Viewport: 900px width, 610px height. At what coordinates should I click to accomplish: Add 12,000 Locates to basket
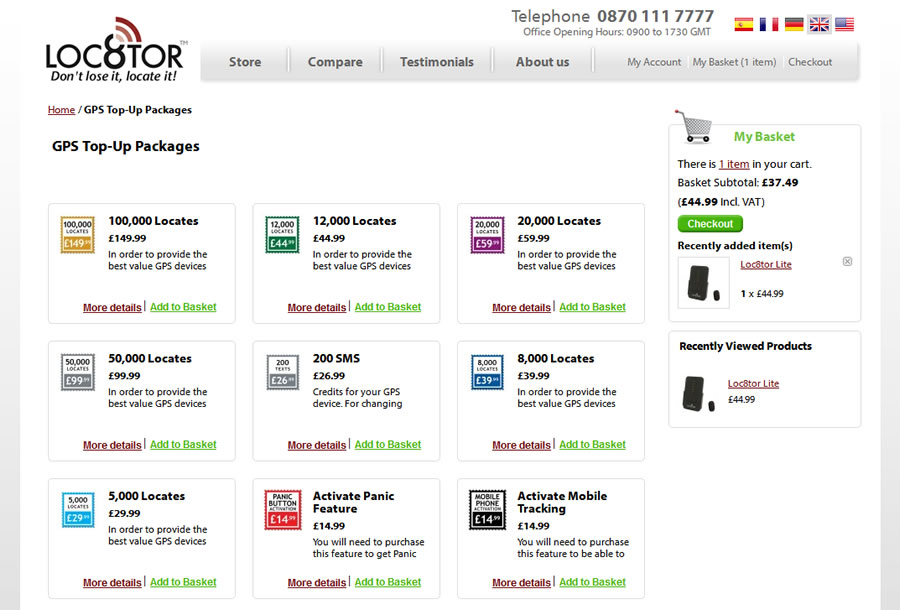(388, 307)
